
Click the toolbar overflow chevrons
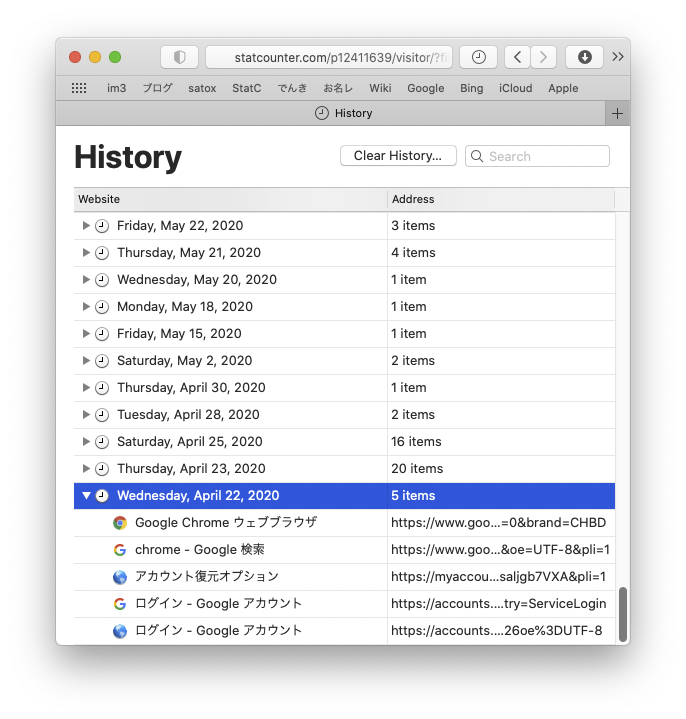pyautogui.click(x=618, y=57)
